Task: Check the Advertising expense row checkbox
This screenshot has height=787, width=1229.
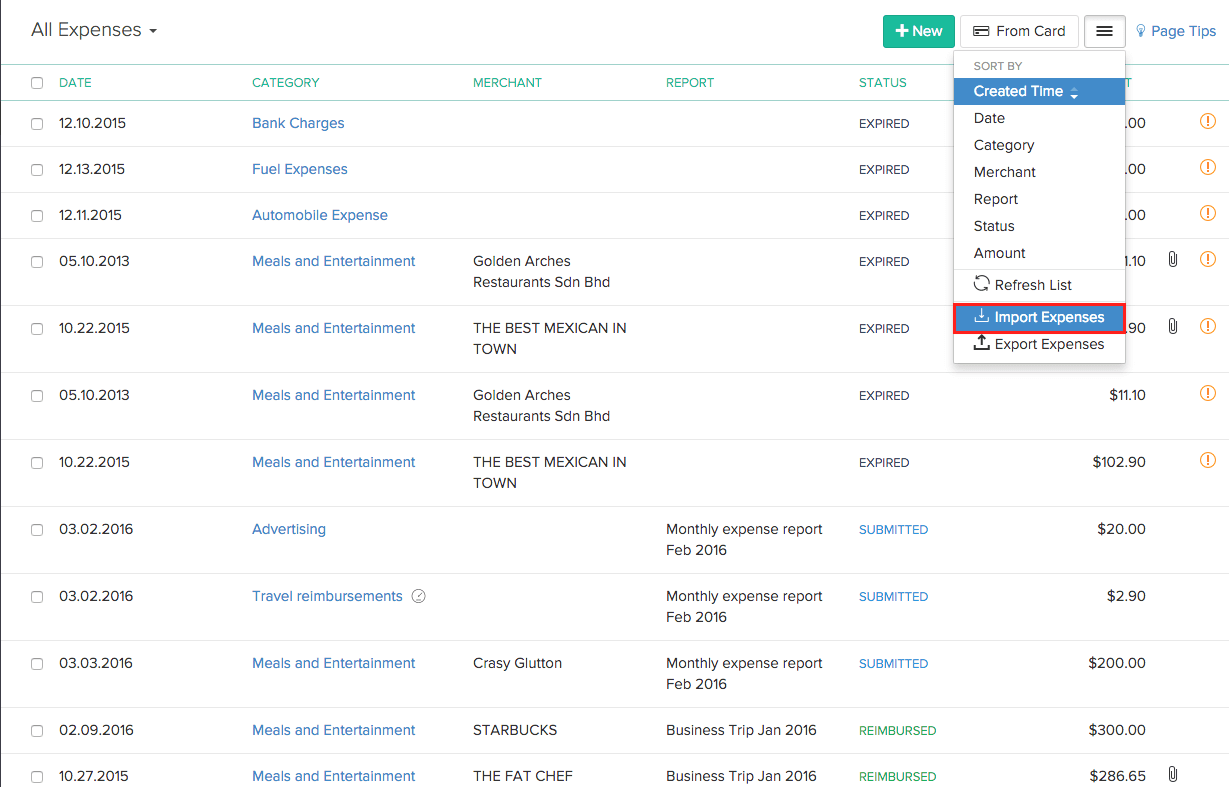Action: [37, 530]
